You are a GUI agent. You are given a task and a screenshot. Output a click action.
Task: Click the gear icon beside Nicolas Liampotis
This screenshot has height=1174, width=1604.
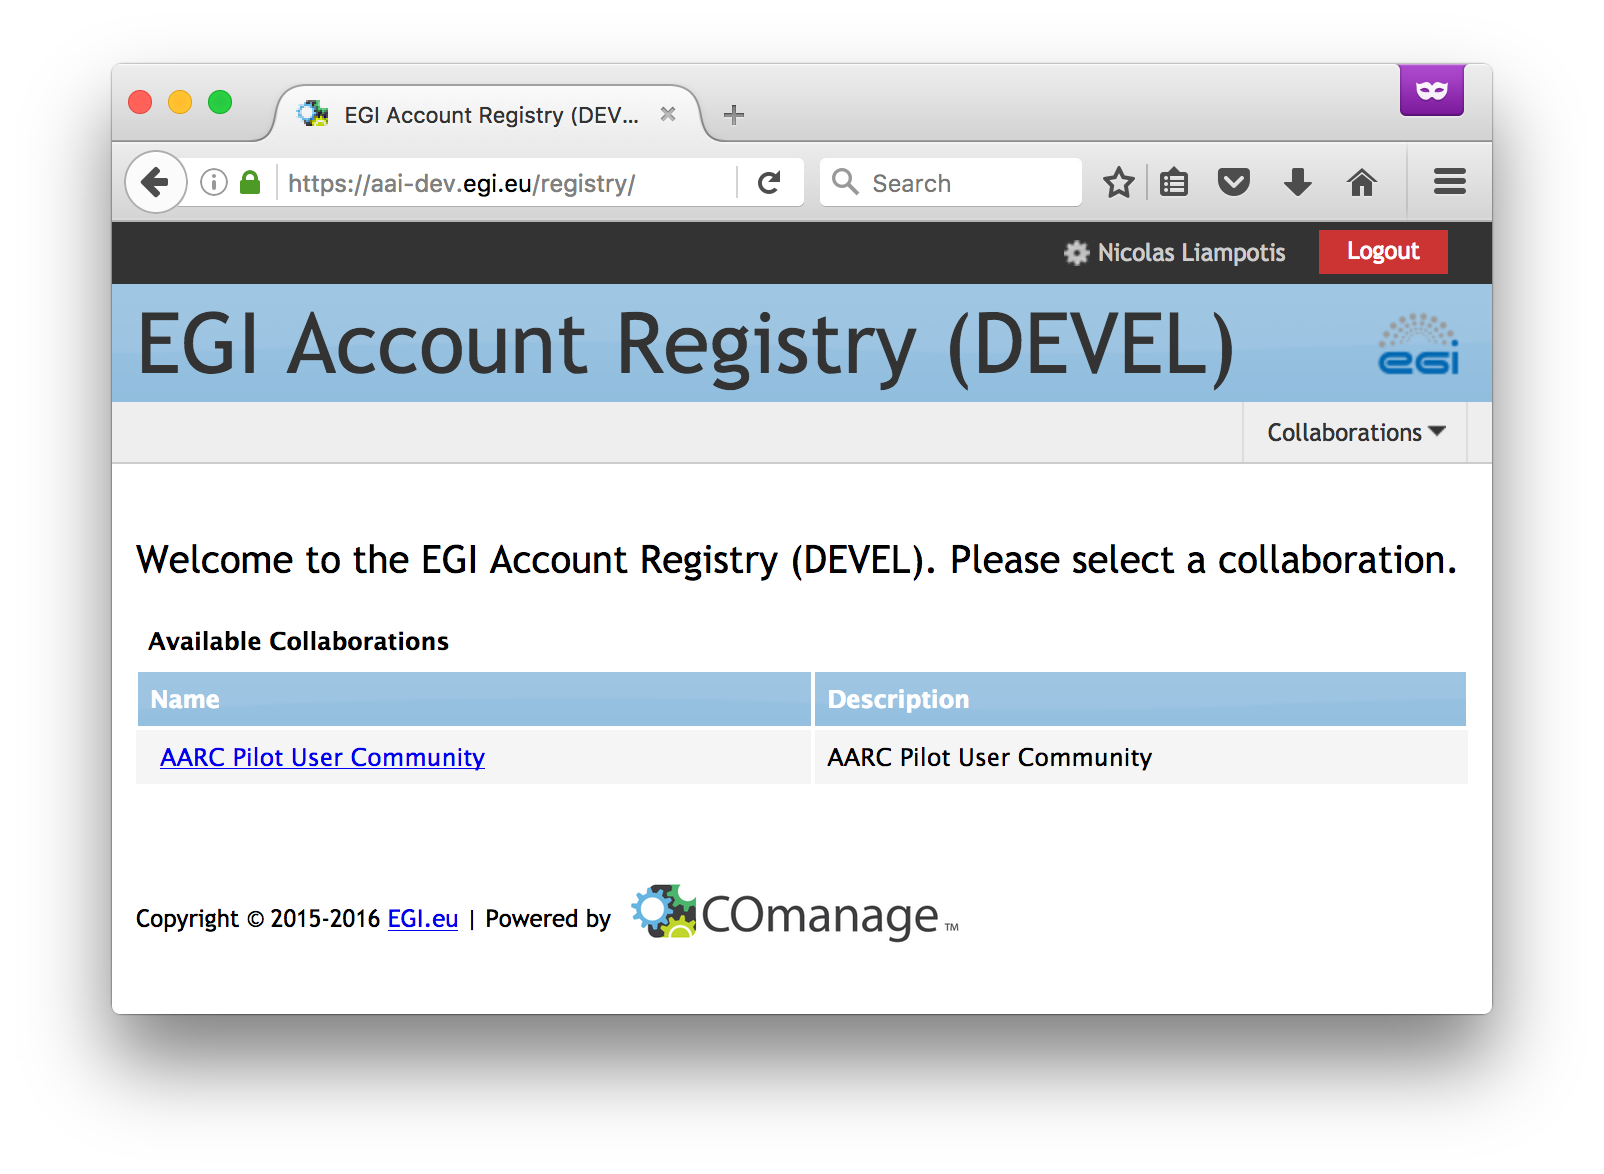(x=1076, y=253)
